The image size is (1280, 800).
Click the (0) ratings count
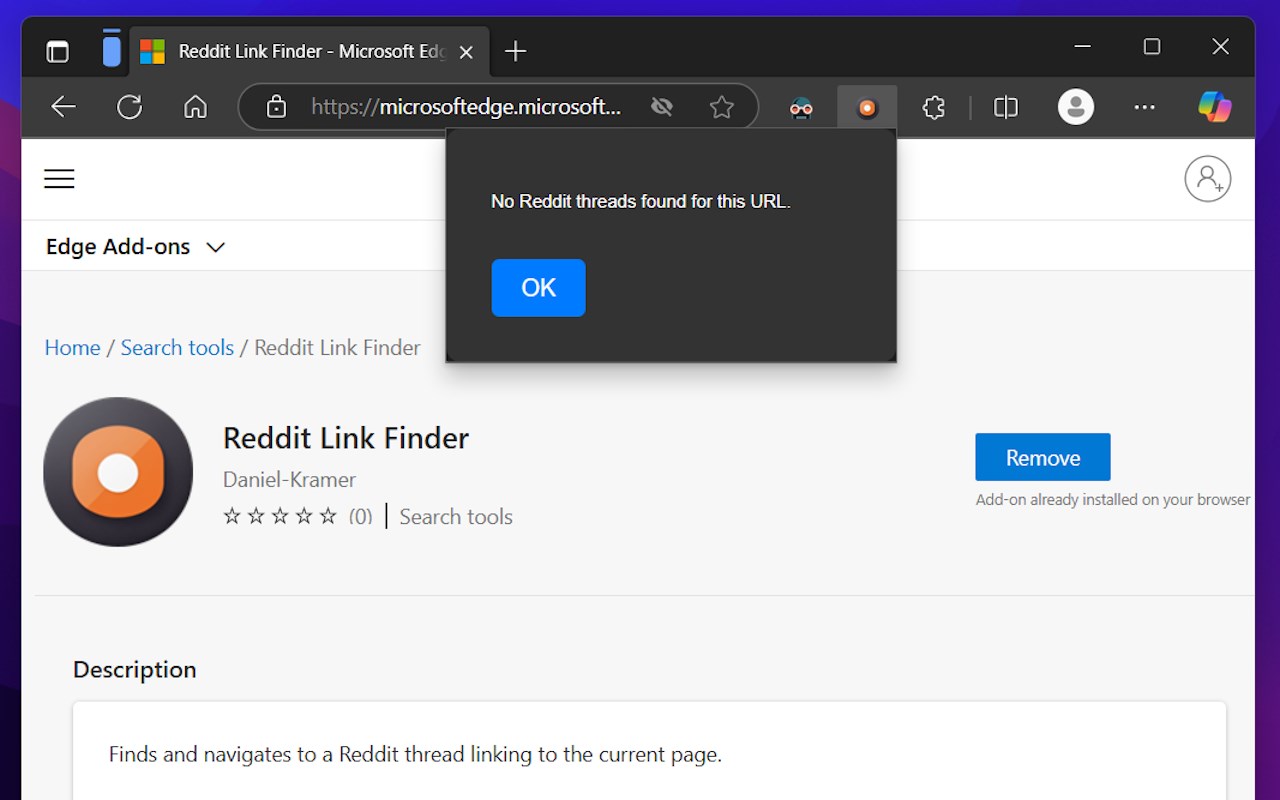tap(360, 517)
